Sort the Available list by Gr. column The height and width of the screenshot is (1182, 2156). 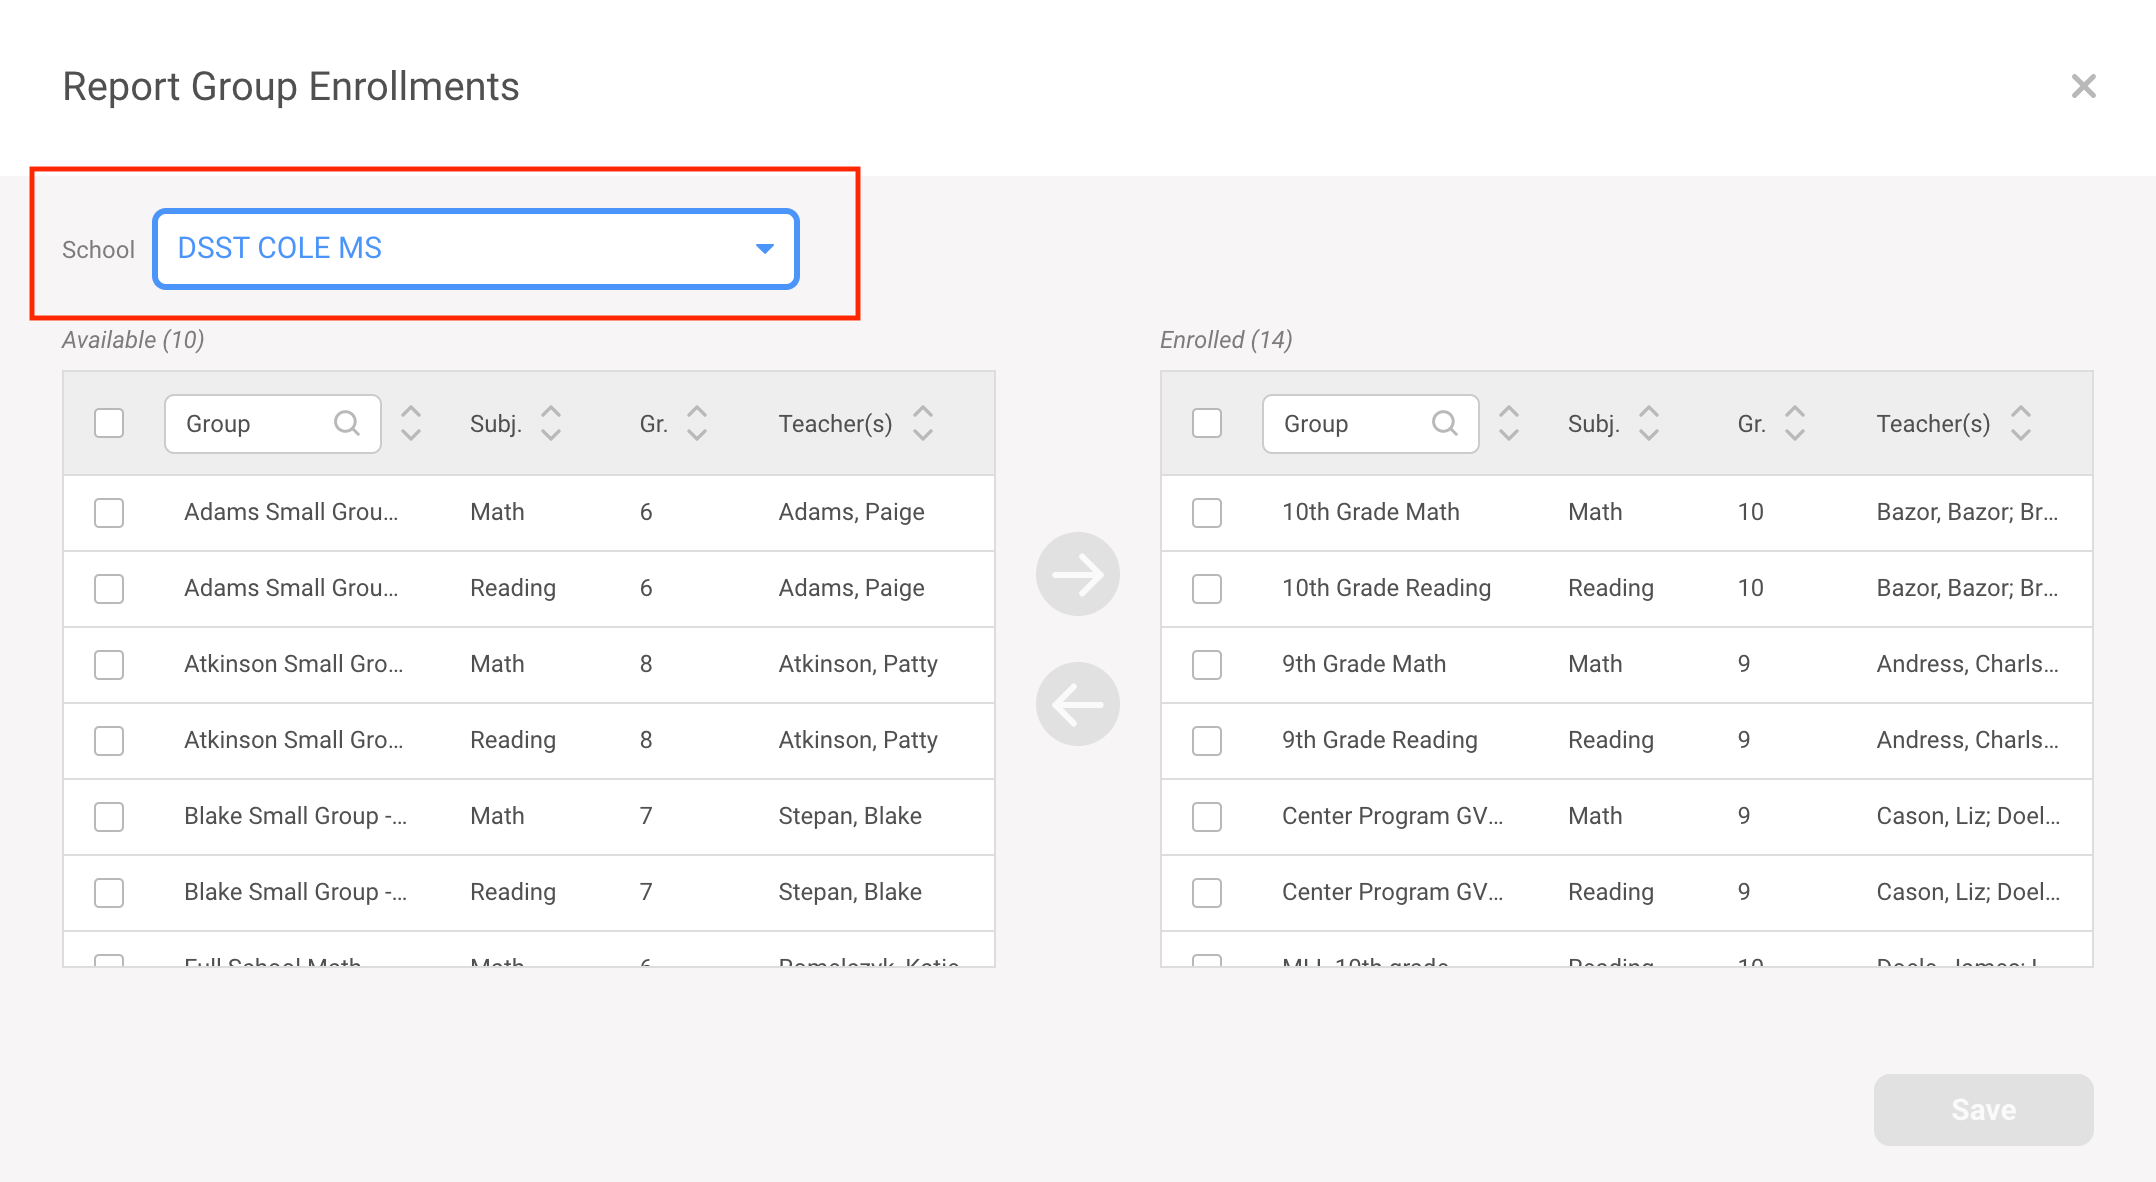(697, 423)
